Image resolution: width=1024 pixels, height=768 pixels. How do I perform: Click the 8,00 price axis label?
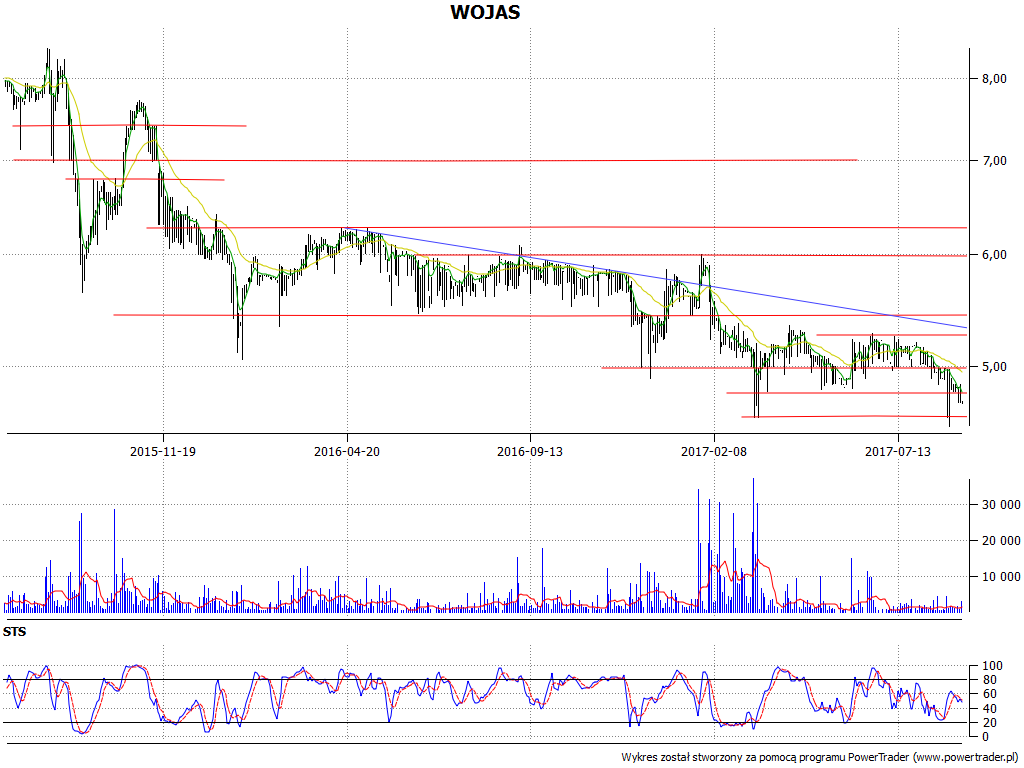994,78
